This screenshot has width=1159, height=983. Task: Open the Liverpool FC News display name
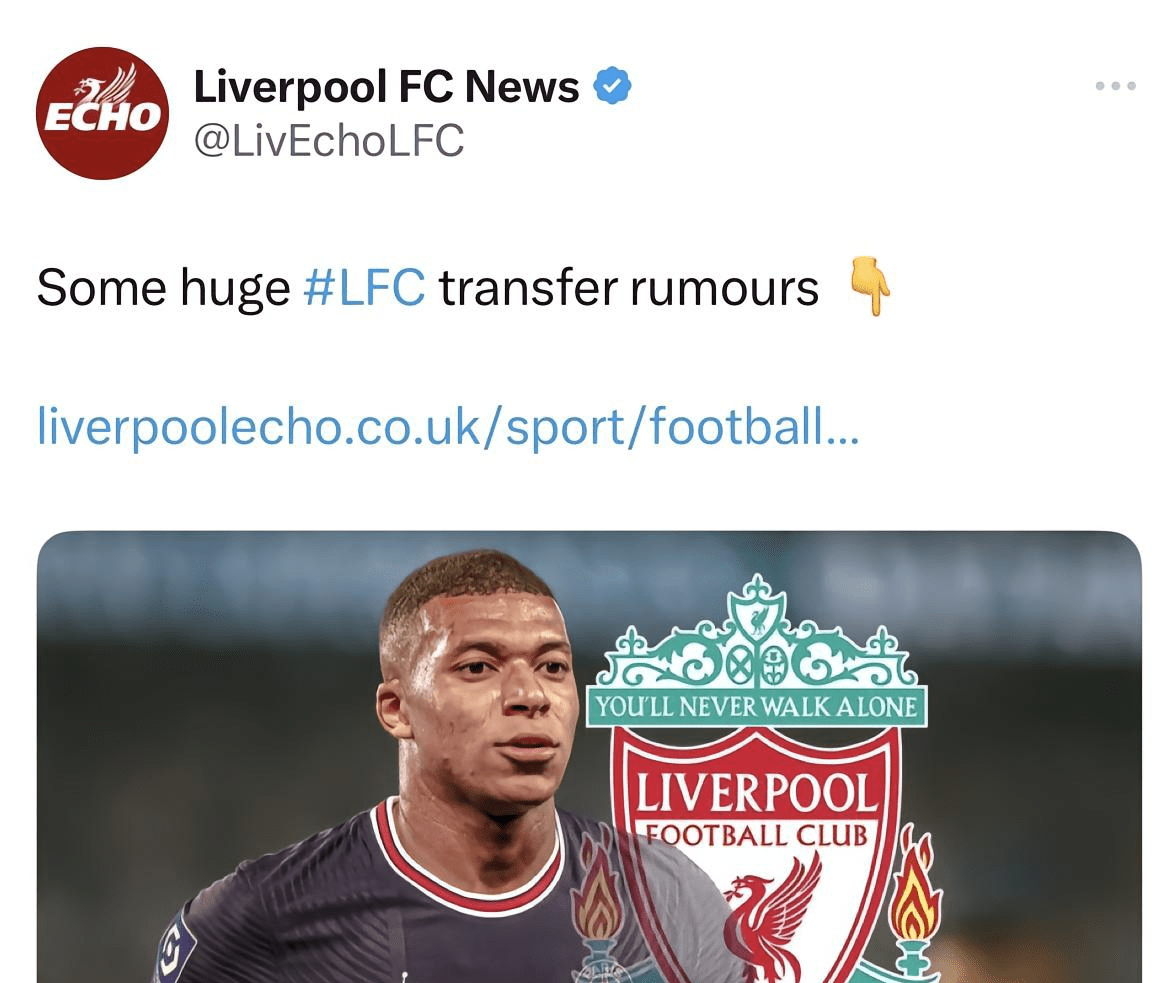[x=386, y=86]
